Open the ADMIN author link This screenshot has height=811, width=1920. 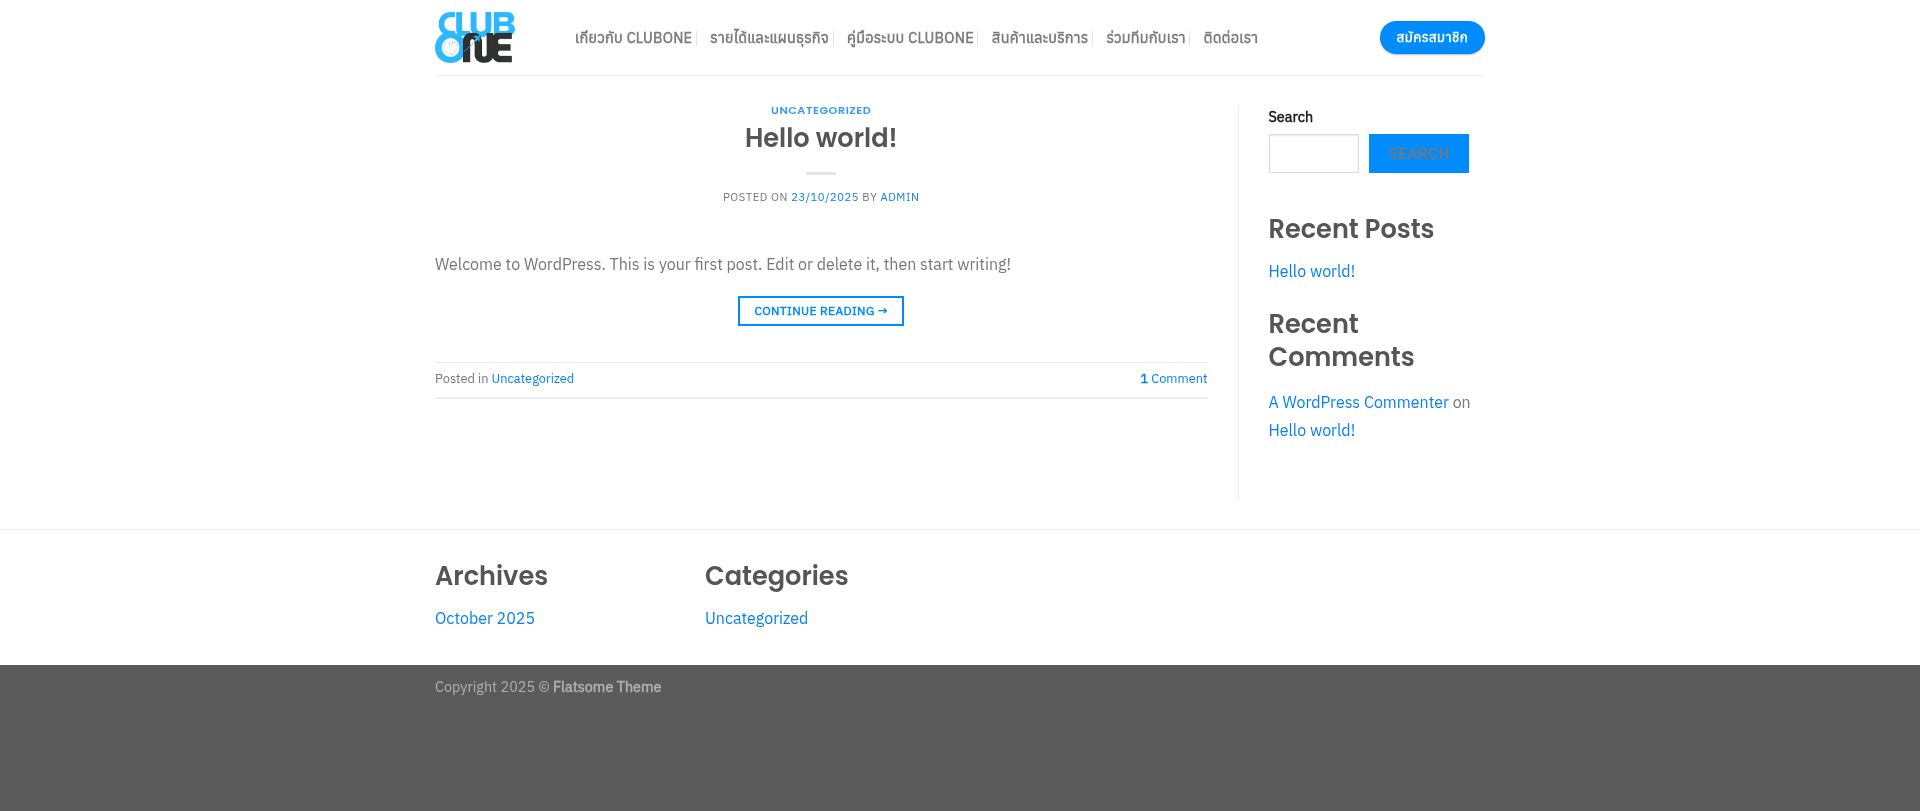(x=900, y=197)
